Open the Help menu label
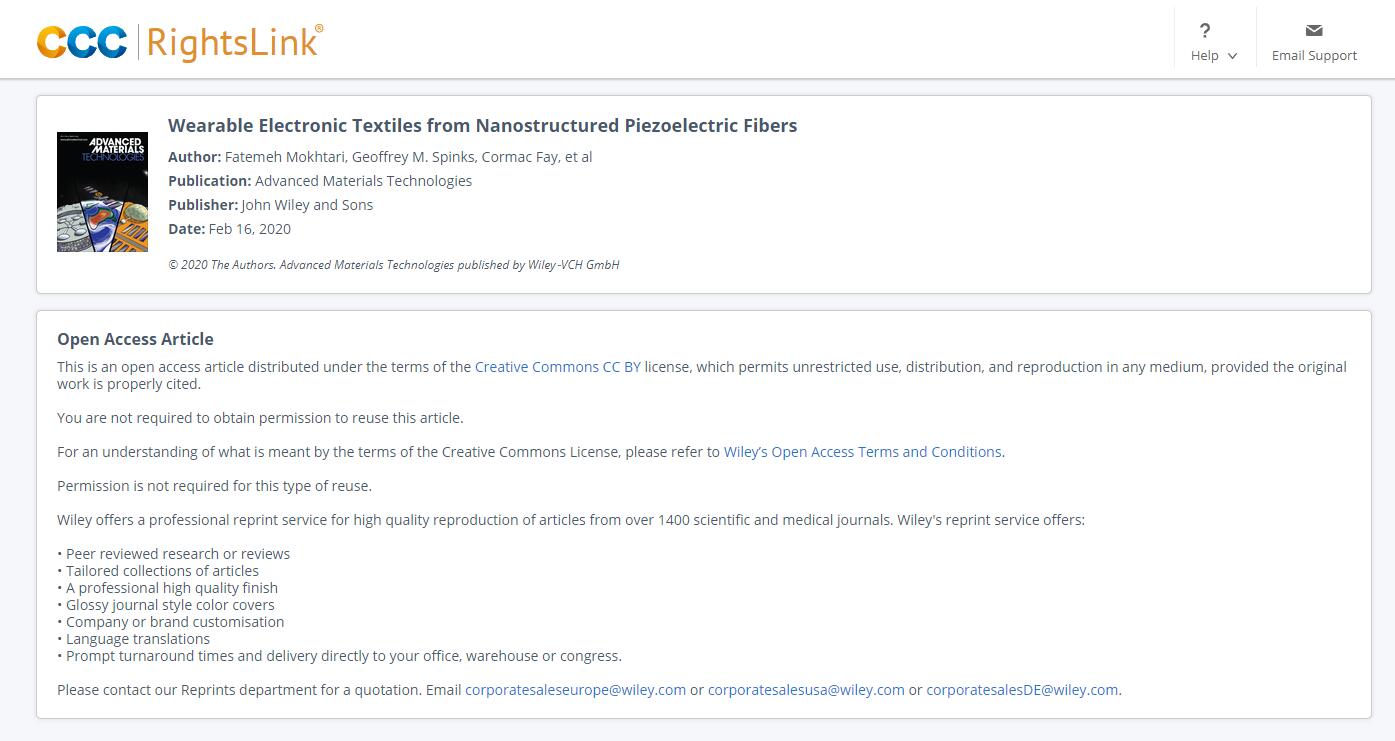Image resolution: width=1395 pixels, height=741 pixels. 1204,56
